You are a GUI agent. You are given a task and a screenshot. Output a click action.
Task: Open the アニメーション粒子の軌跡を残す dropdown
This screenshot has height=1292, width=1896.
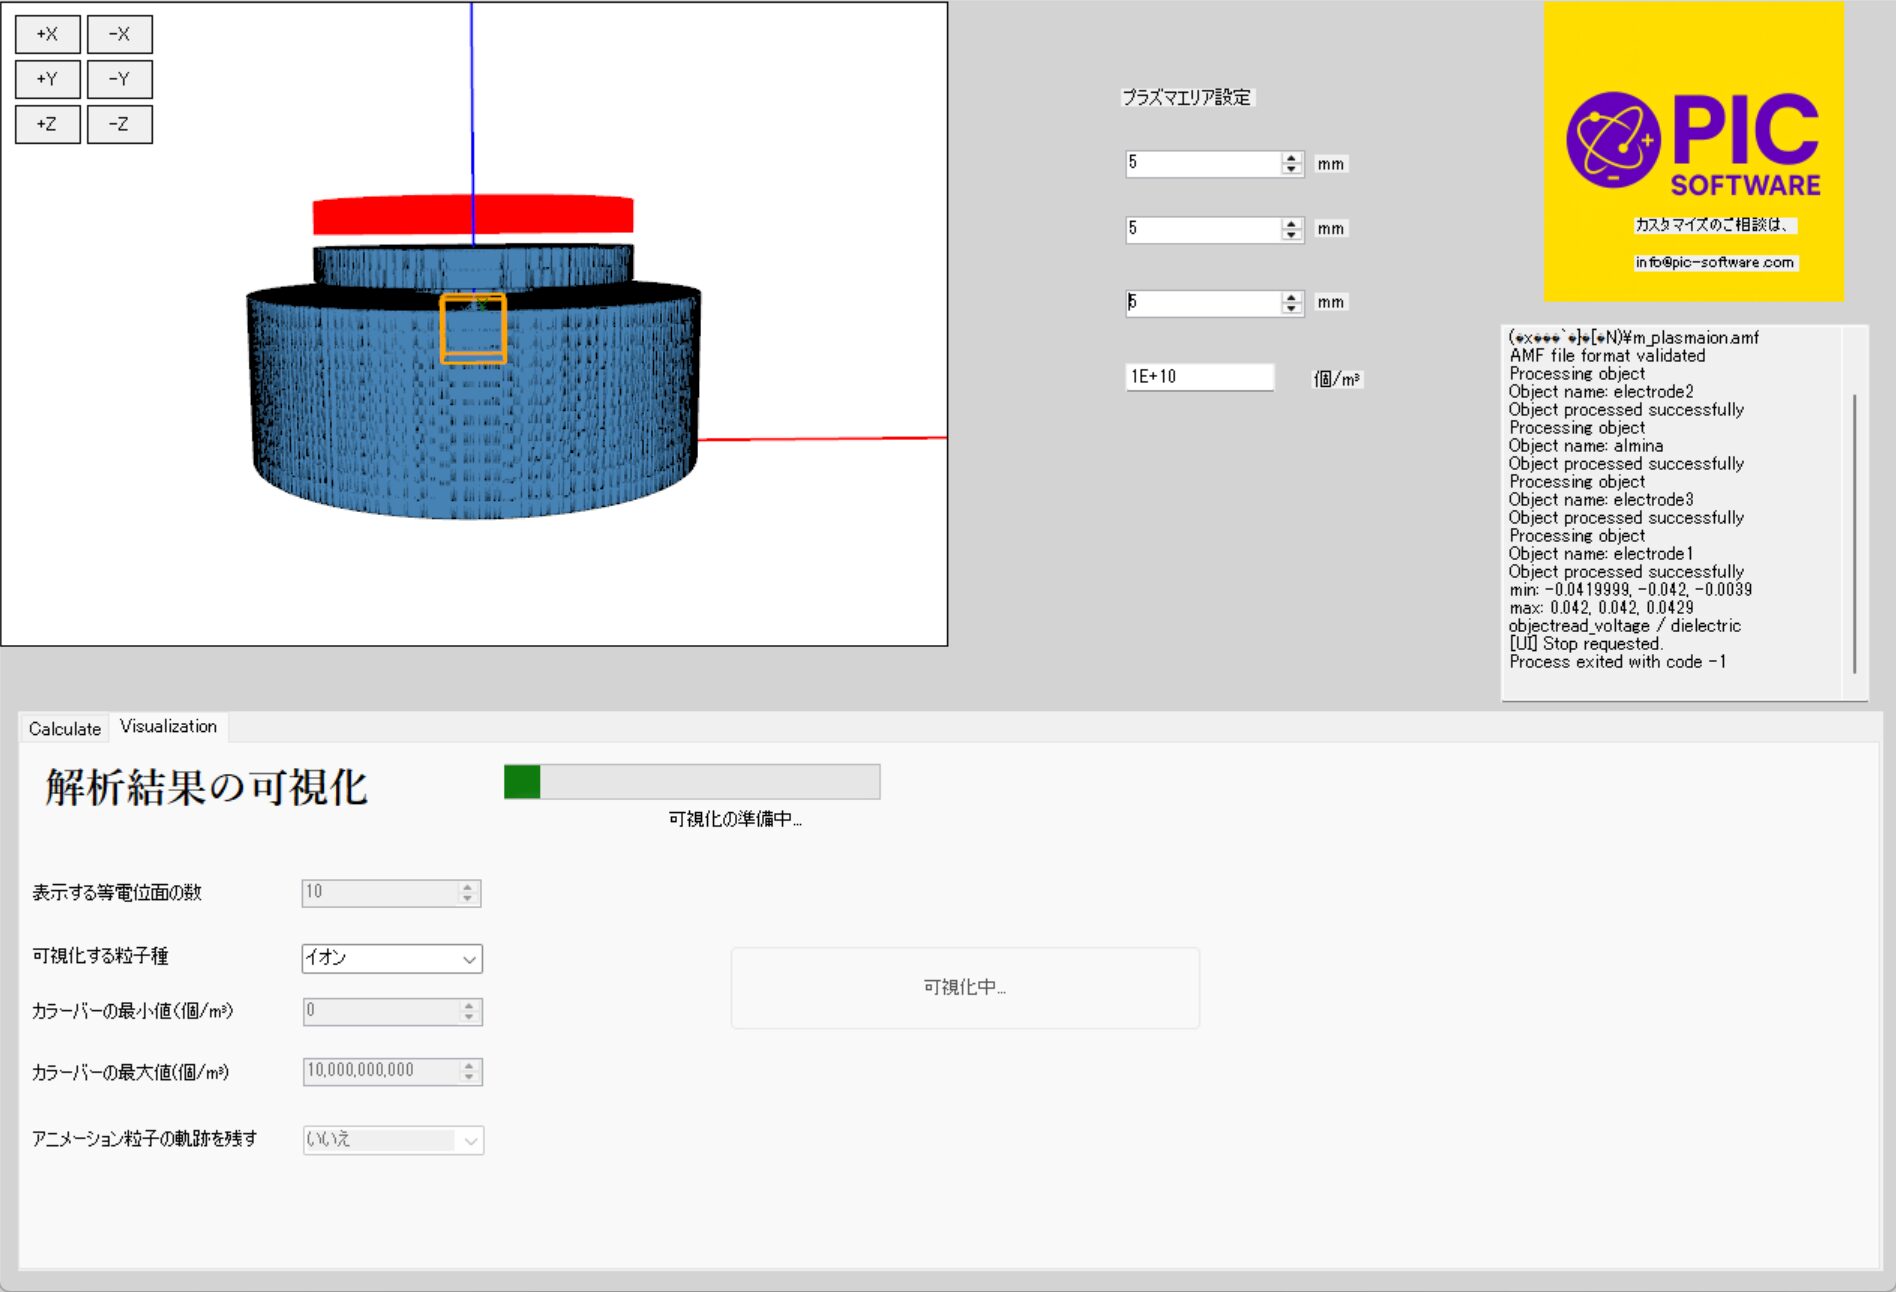[393, 1140]
